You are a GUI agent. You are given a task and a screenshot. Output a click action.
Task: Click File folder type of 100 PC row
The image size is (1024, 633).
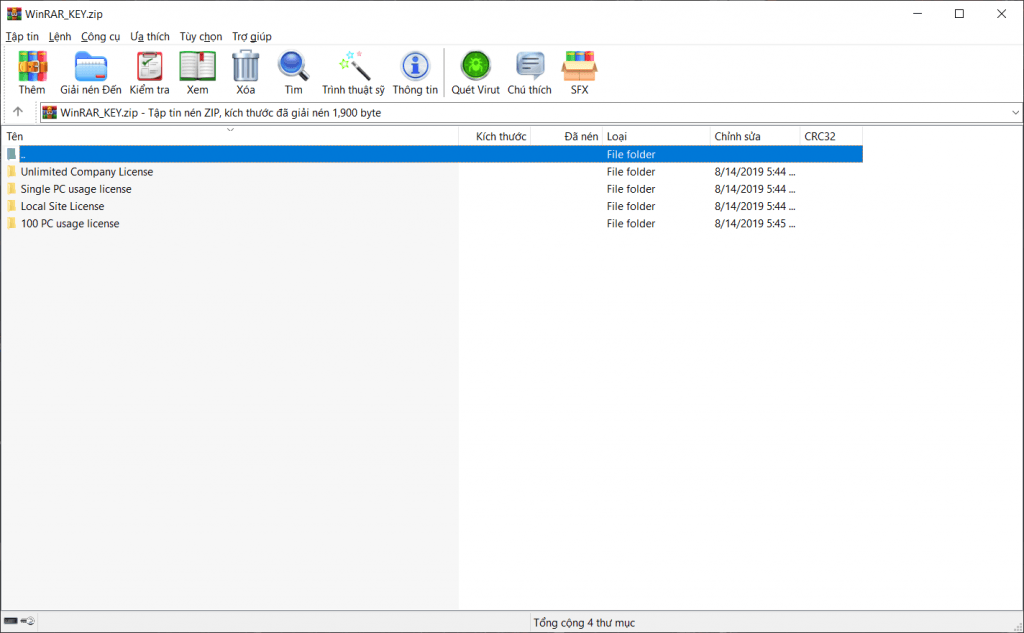click(631, 223)
